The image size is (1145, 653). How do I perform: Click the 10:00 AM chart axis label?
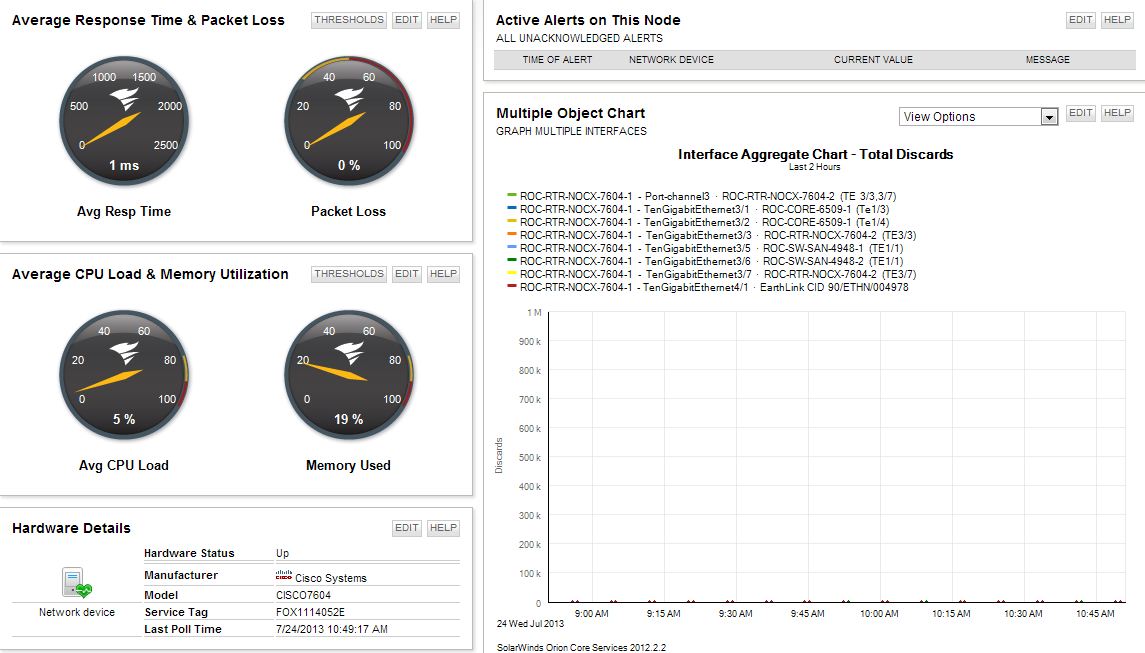click(x=879, y=614)
